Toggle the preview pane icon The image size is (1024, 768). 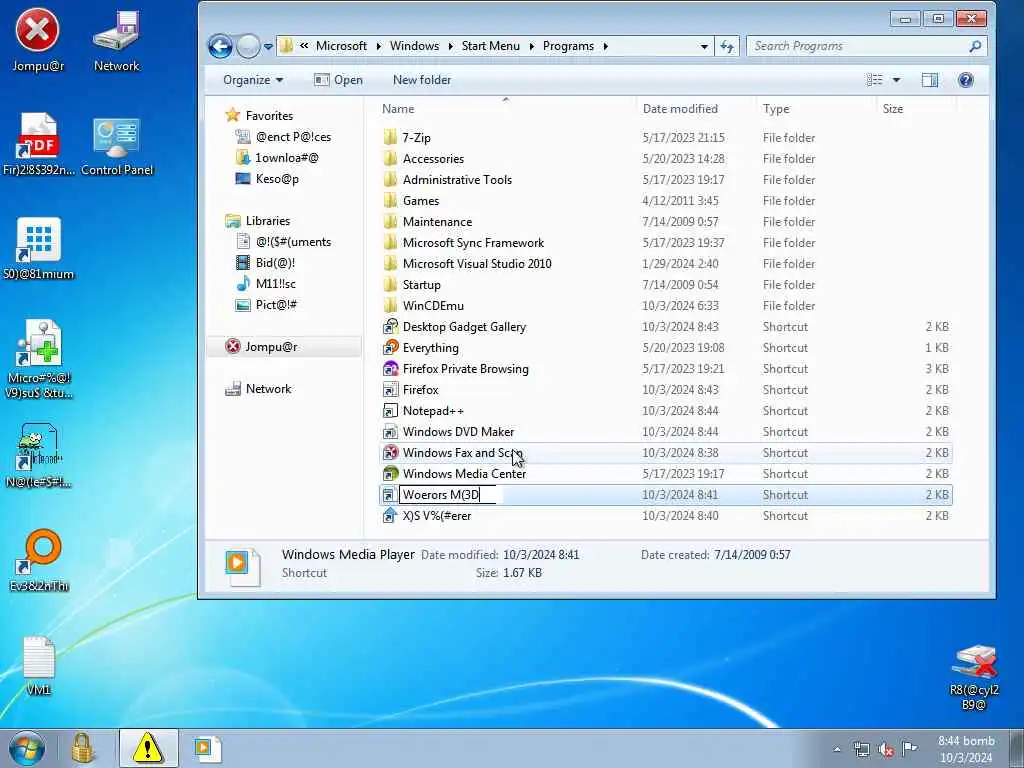[930, 80]
